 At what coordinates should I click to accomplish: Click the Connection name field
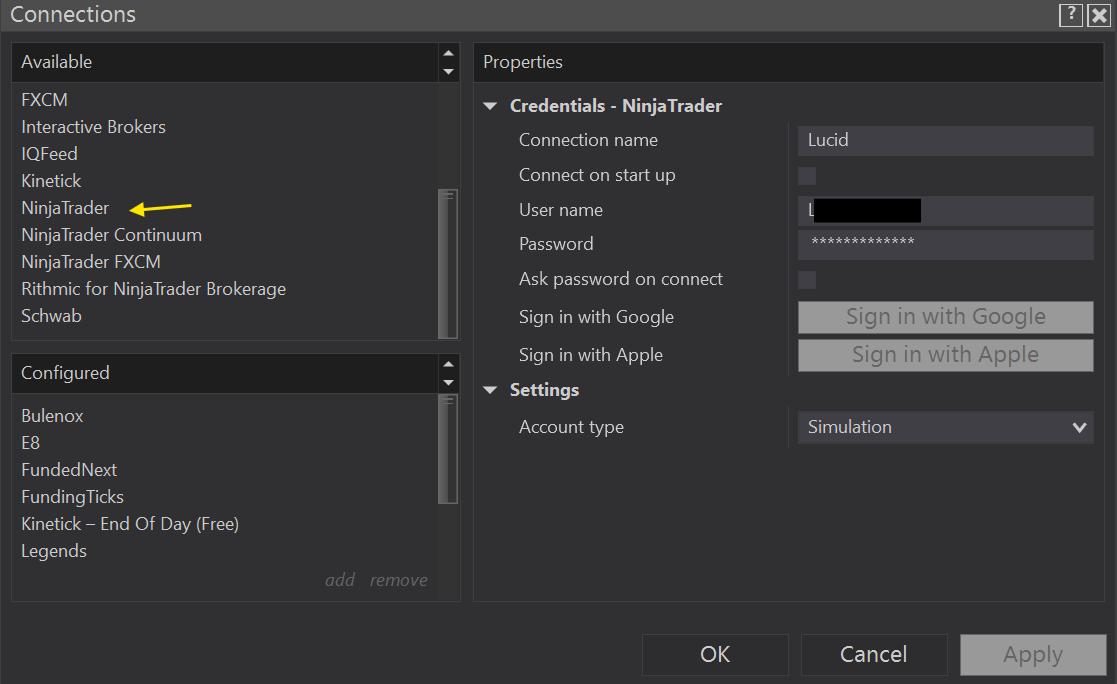945,140
